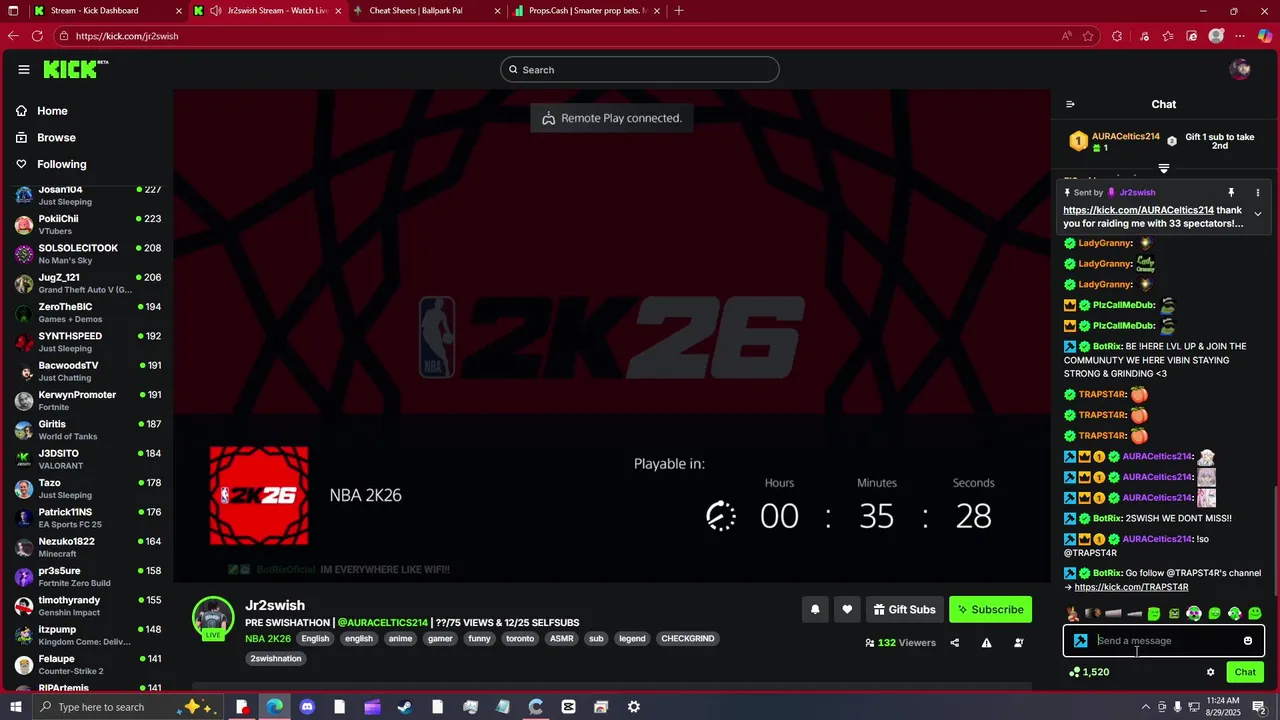Click the @AURACELTICS214 mention in the title
This screenshot has height=720, width=1280.
click(382, 622)
